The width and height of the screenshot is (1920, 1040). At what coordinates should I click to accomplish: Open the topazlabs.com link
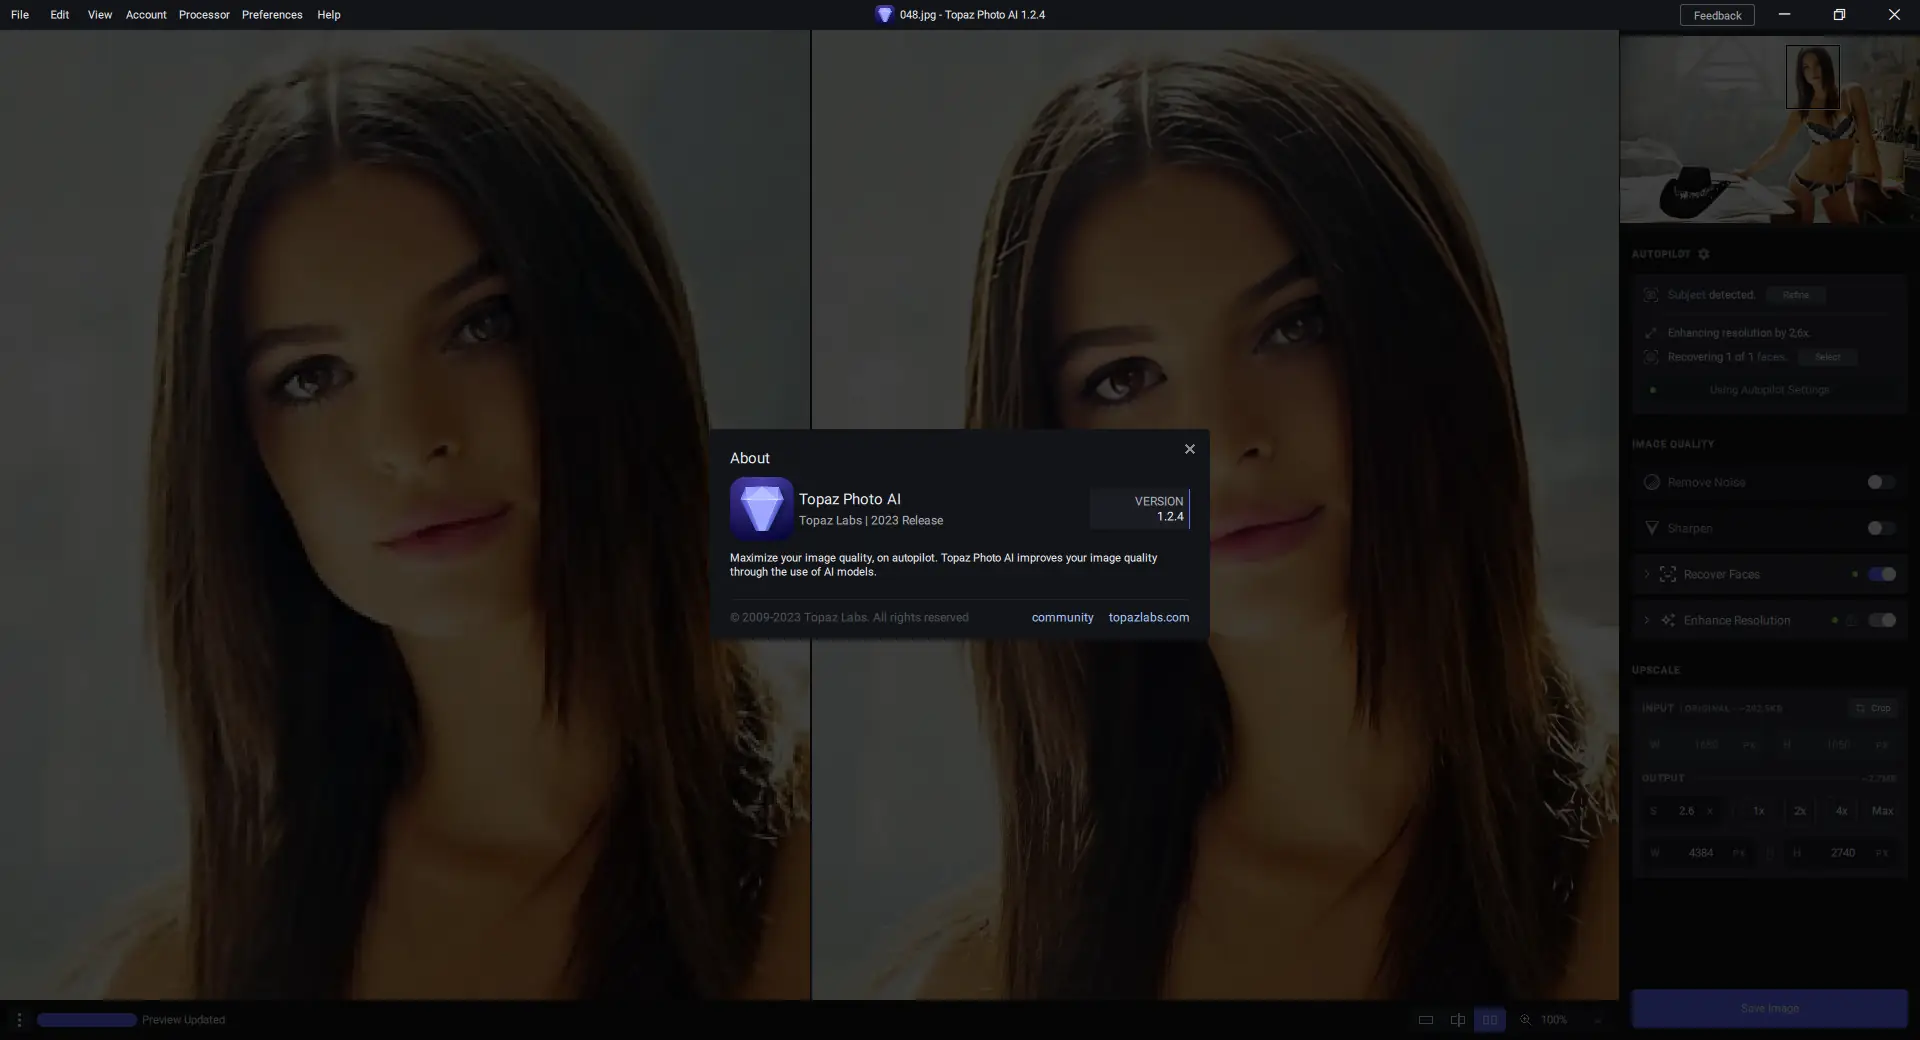tap(1148, 617)
